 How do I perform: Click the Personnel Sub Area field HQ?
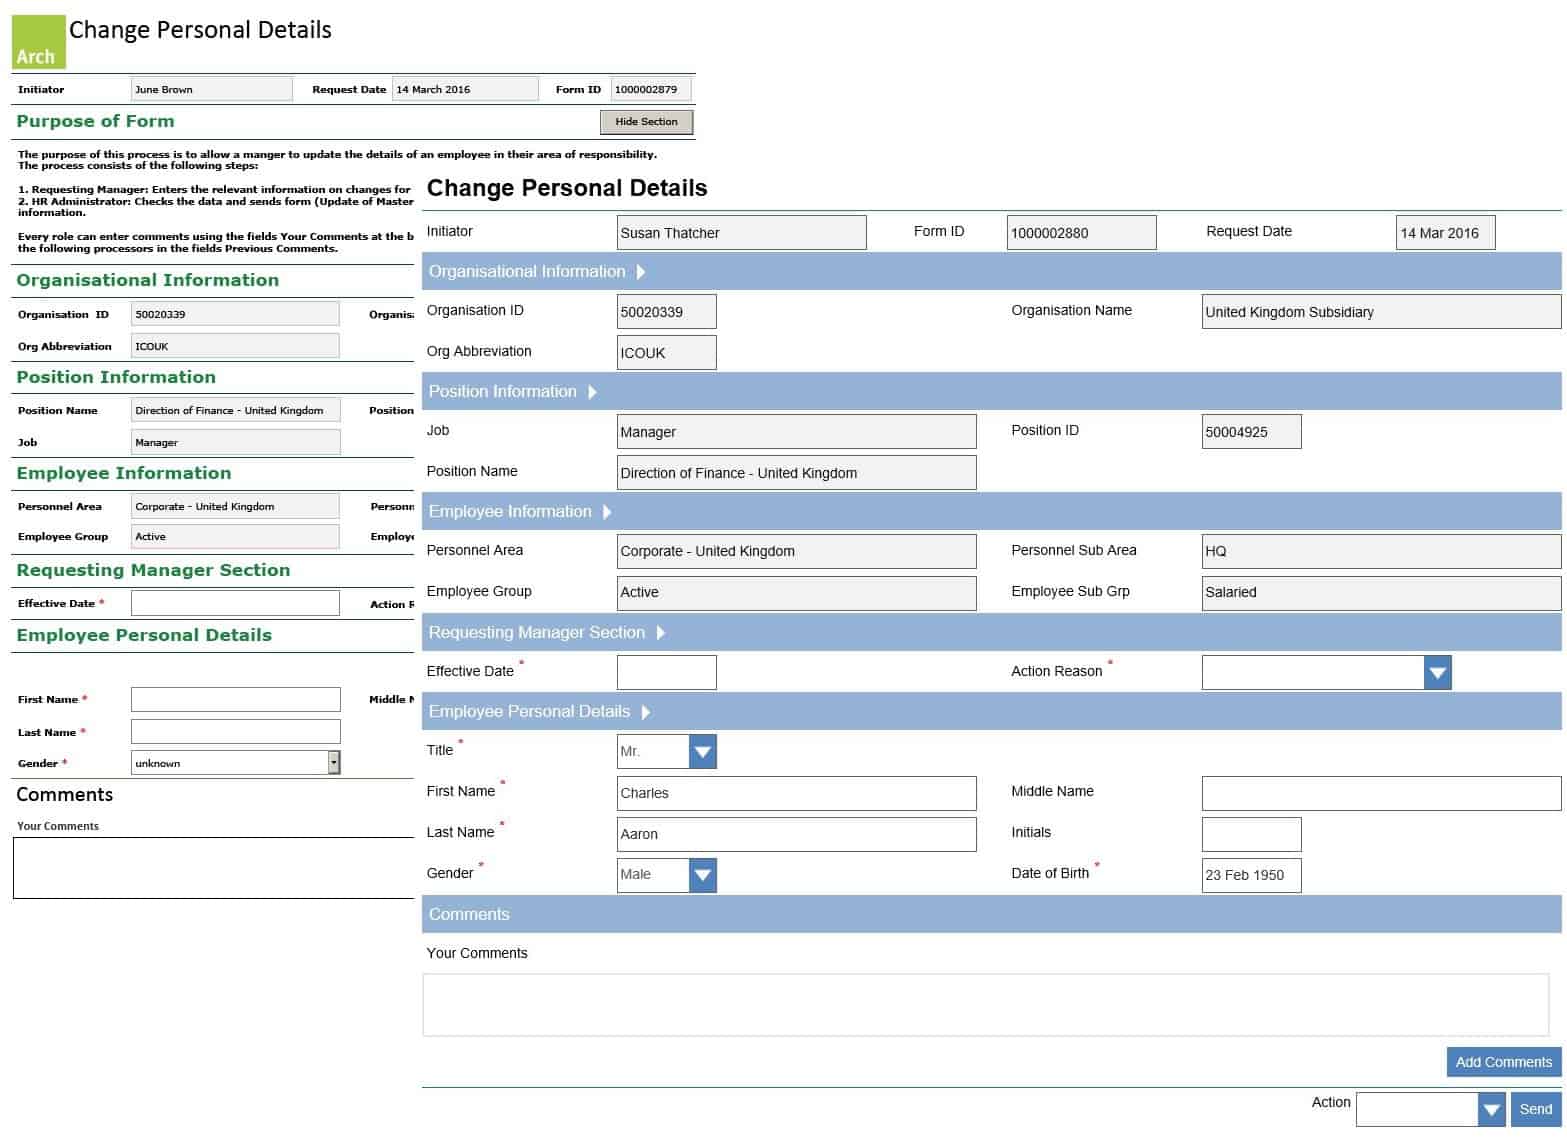coord(1381,551)
